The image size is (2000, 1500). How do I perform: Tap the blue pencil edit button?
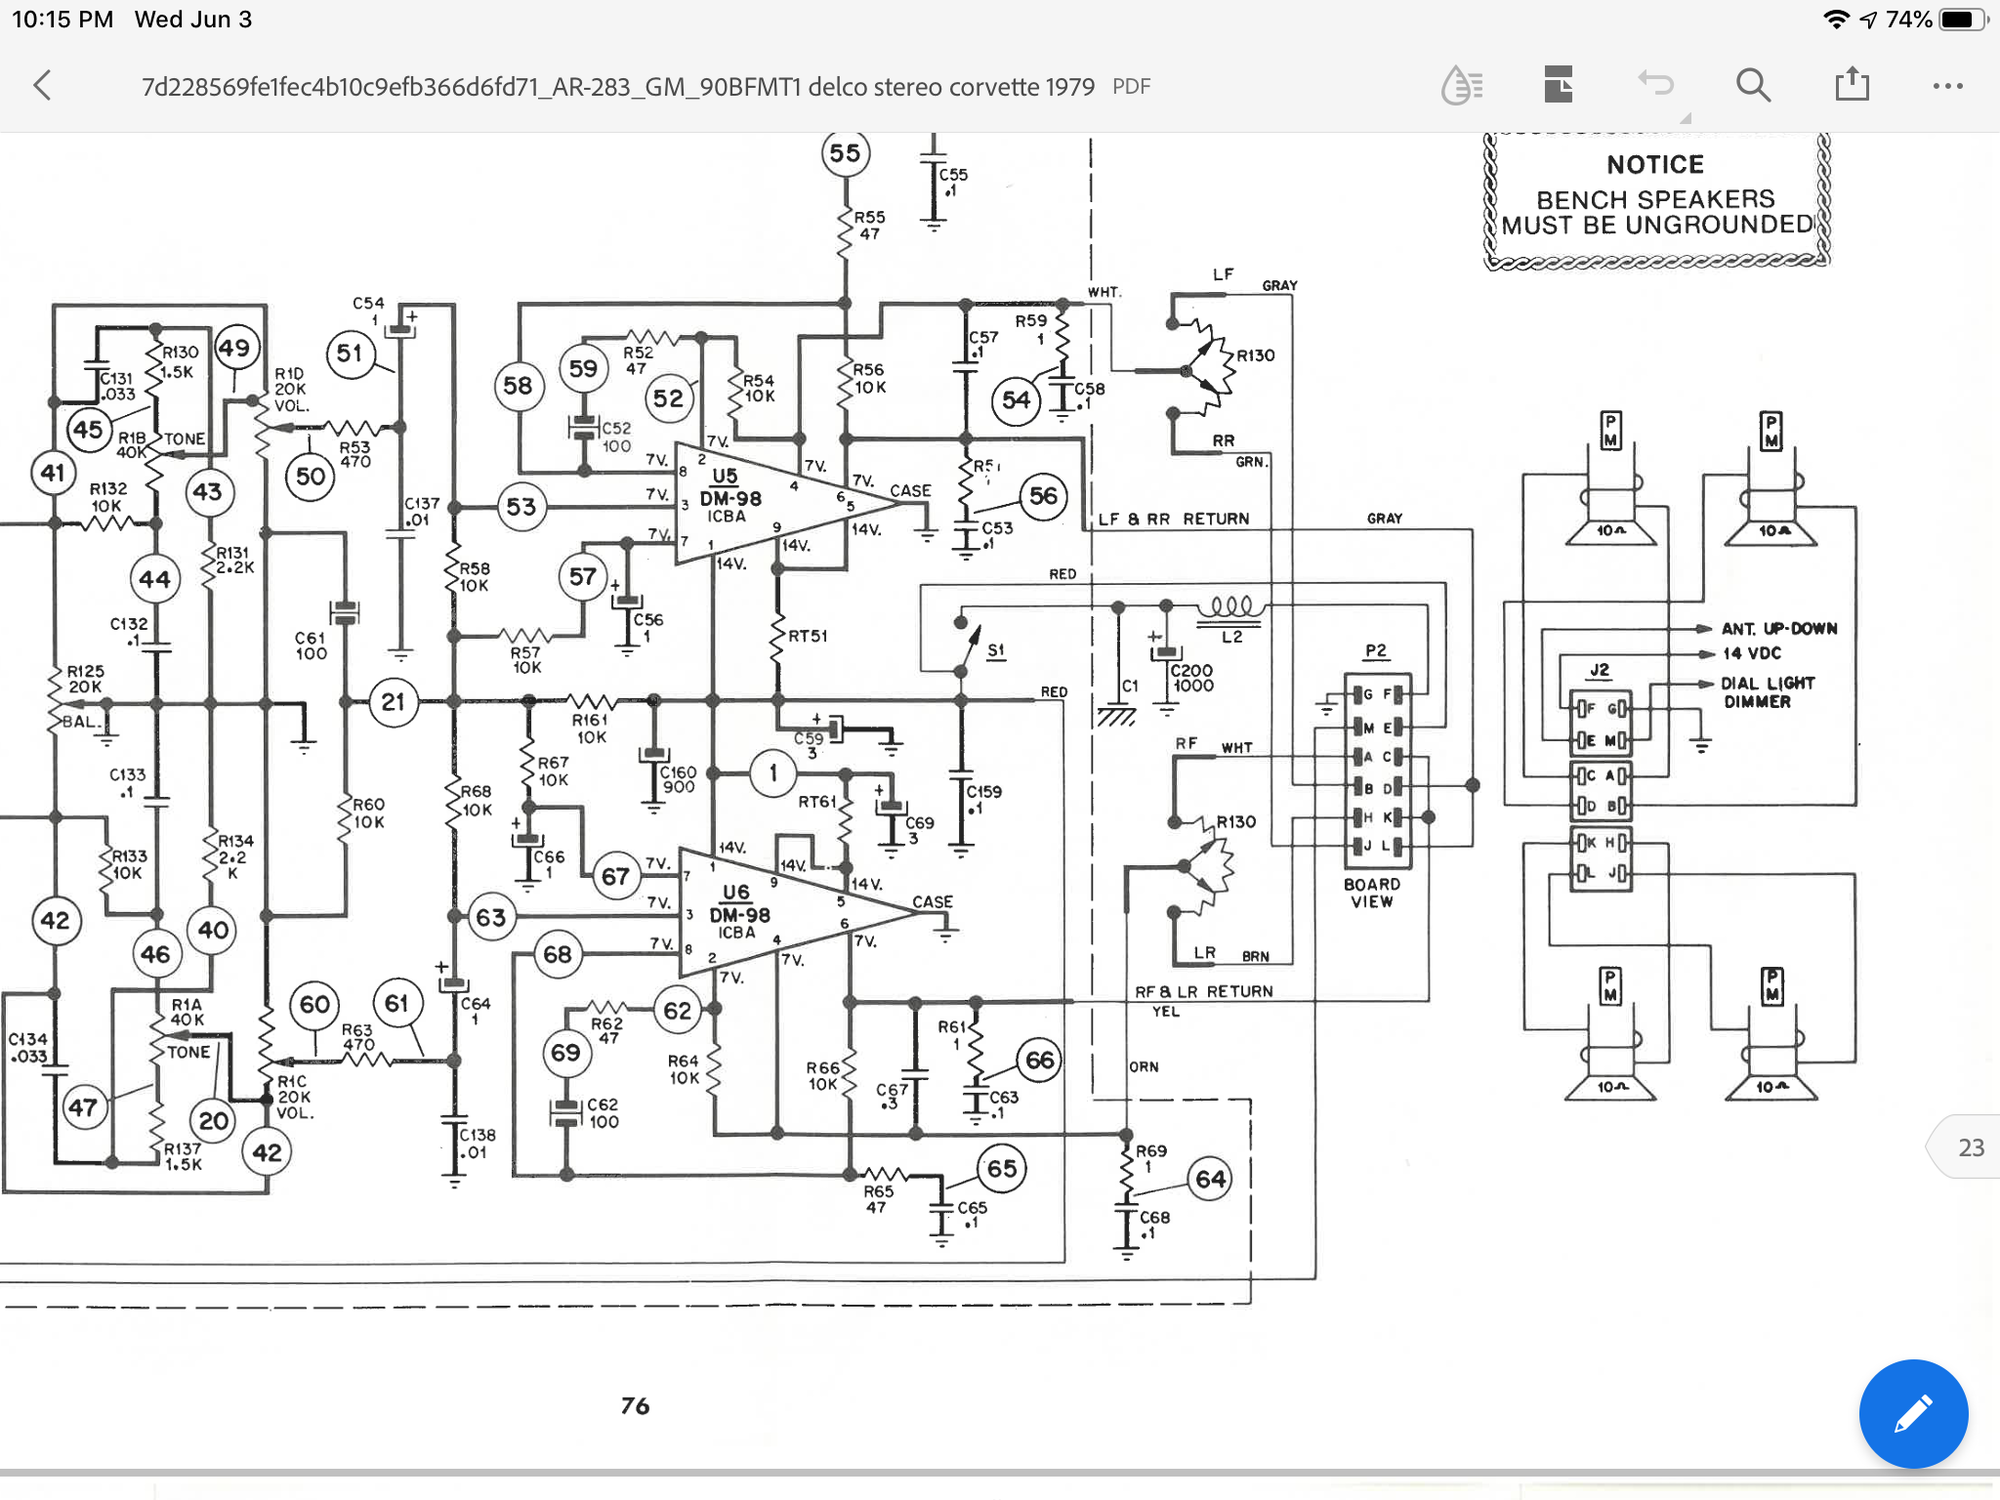tap(1913, 1414)
